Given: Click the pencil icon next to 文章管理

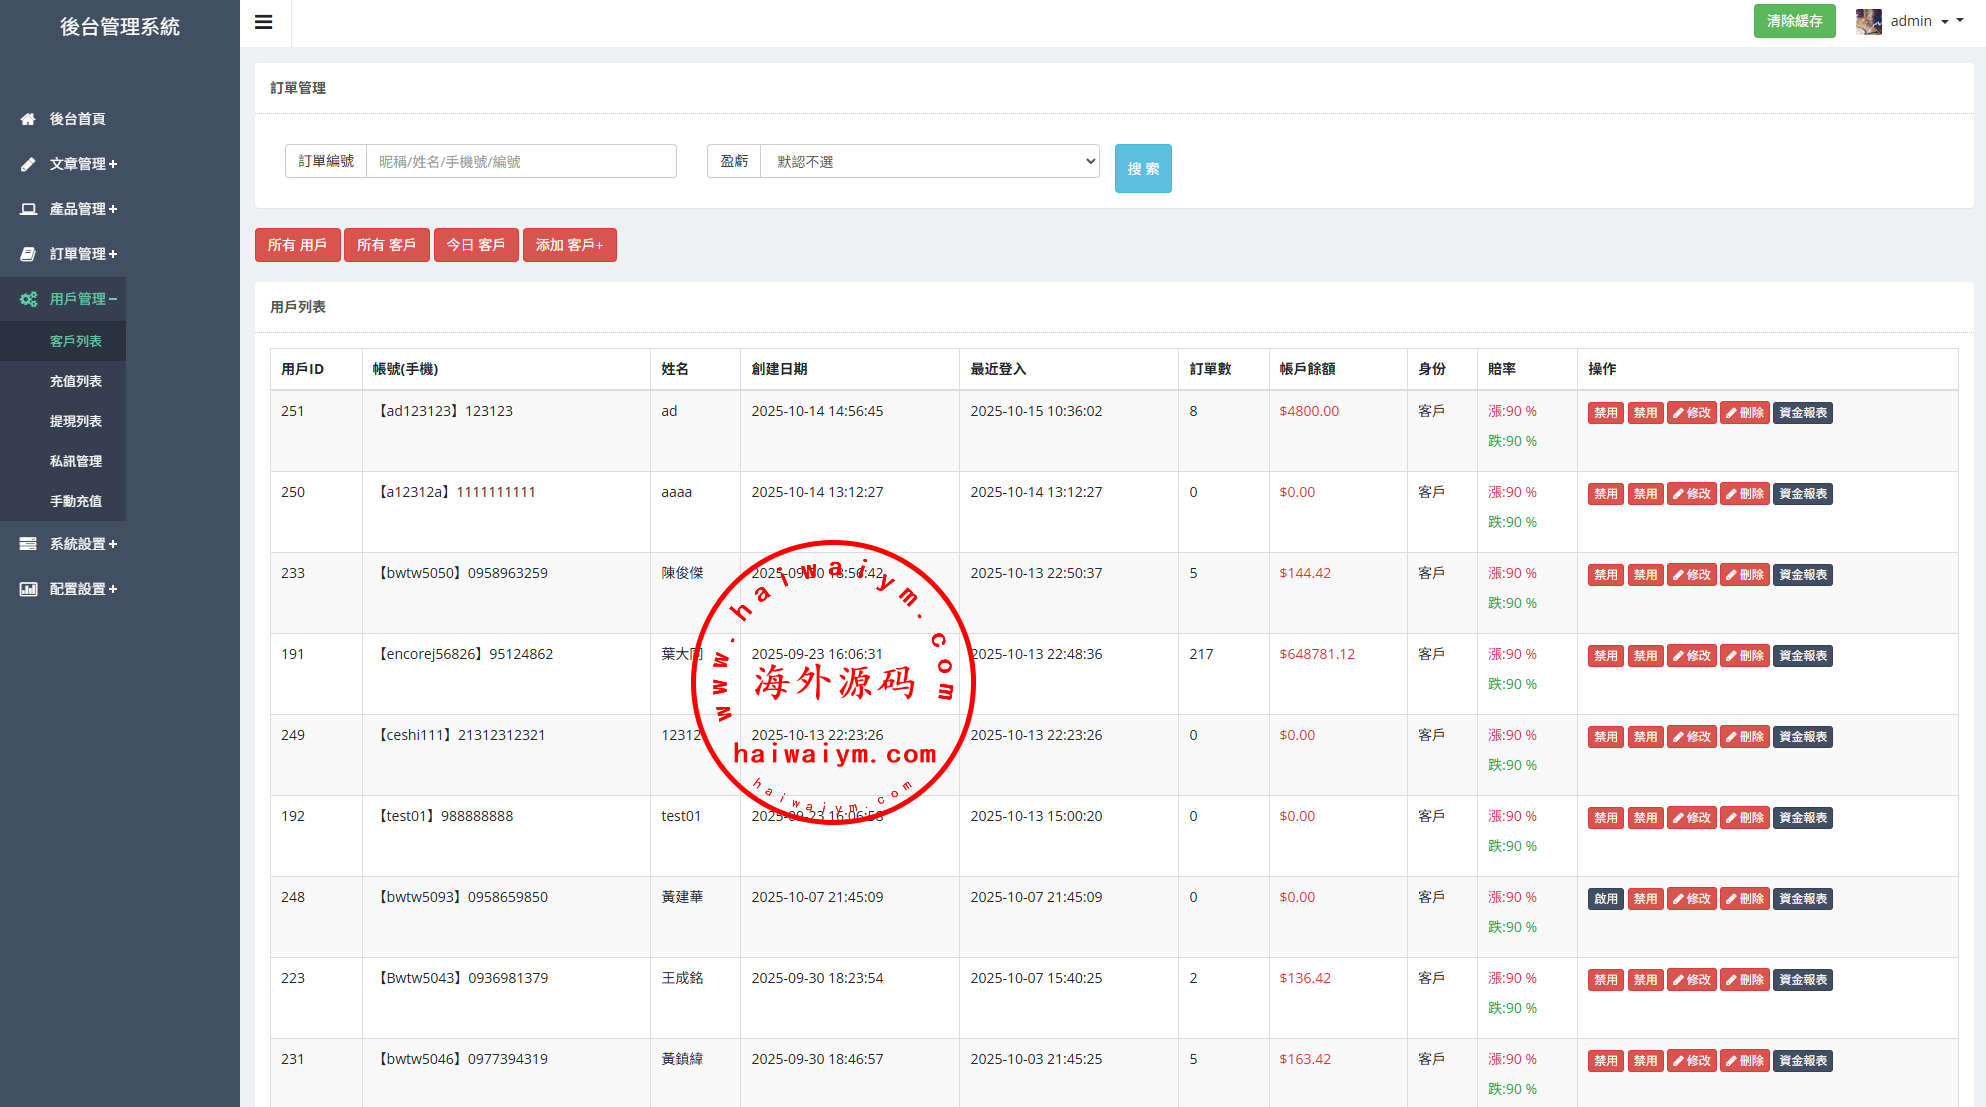Looking at the screenshot, I should (x=28, y=164).
